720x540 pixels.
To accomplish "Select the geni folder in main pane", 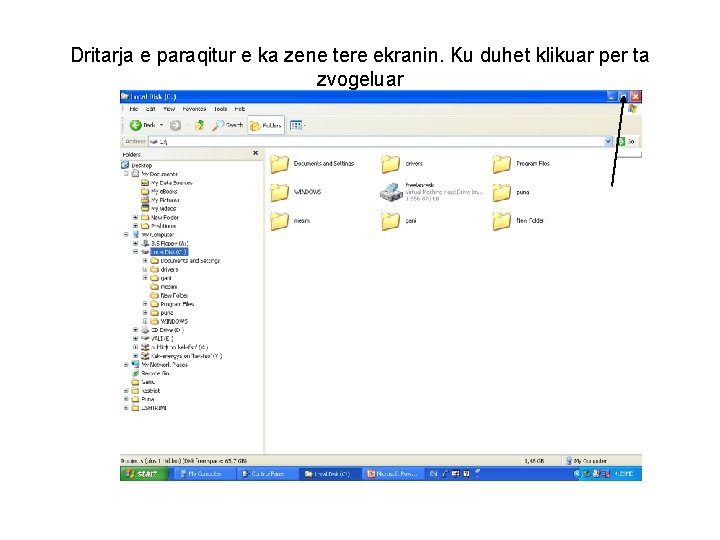I will (x=399, y=221).
